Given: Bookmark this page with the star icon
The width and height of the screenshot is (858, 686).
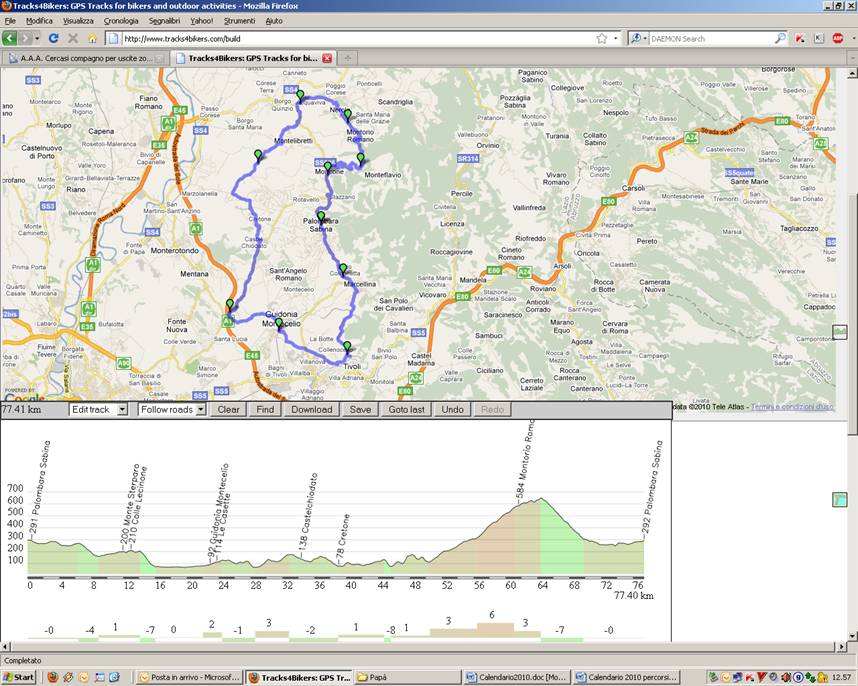Looking at the screenshot, I should (602, 38).
